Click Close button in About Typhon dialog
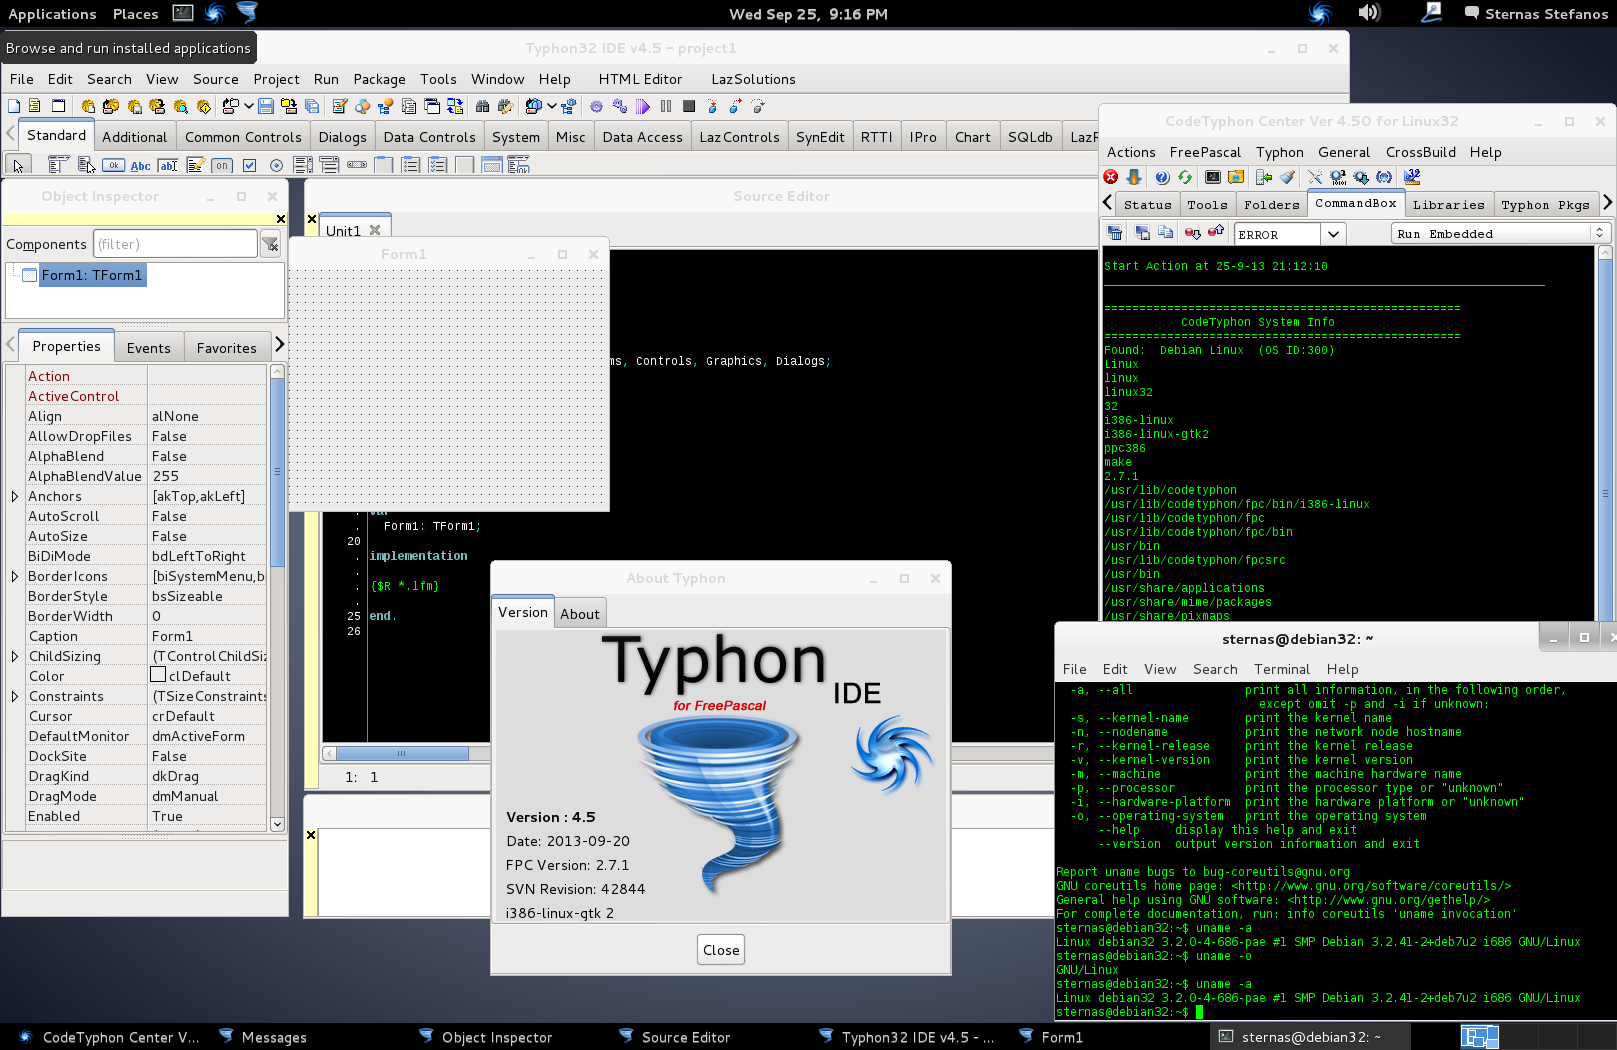This screenshot has height=1050, width=1617. pyautogui.click(x=721, y=950)
